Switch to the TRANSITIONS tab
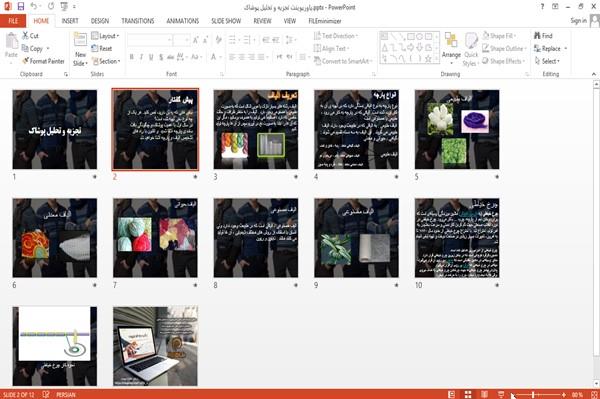The width and height of the screenshot is (600, 399). tap(138, 21)
